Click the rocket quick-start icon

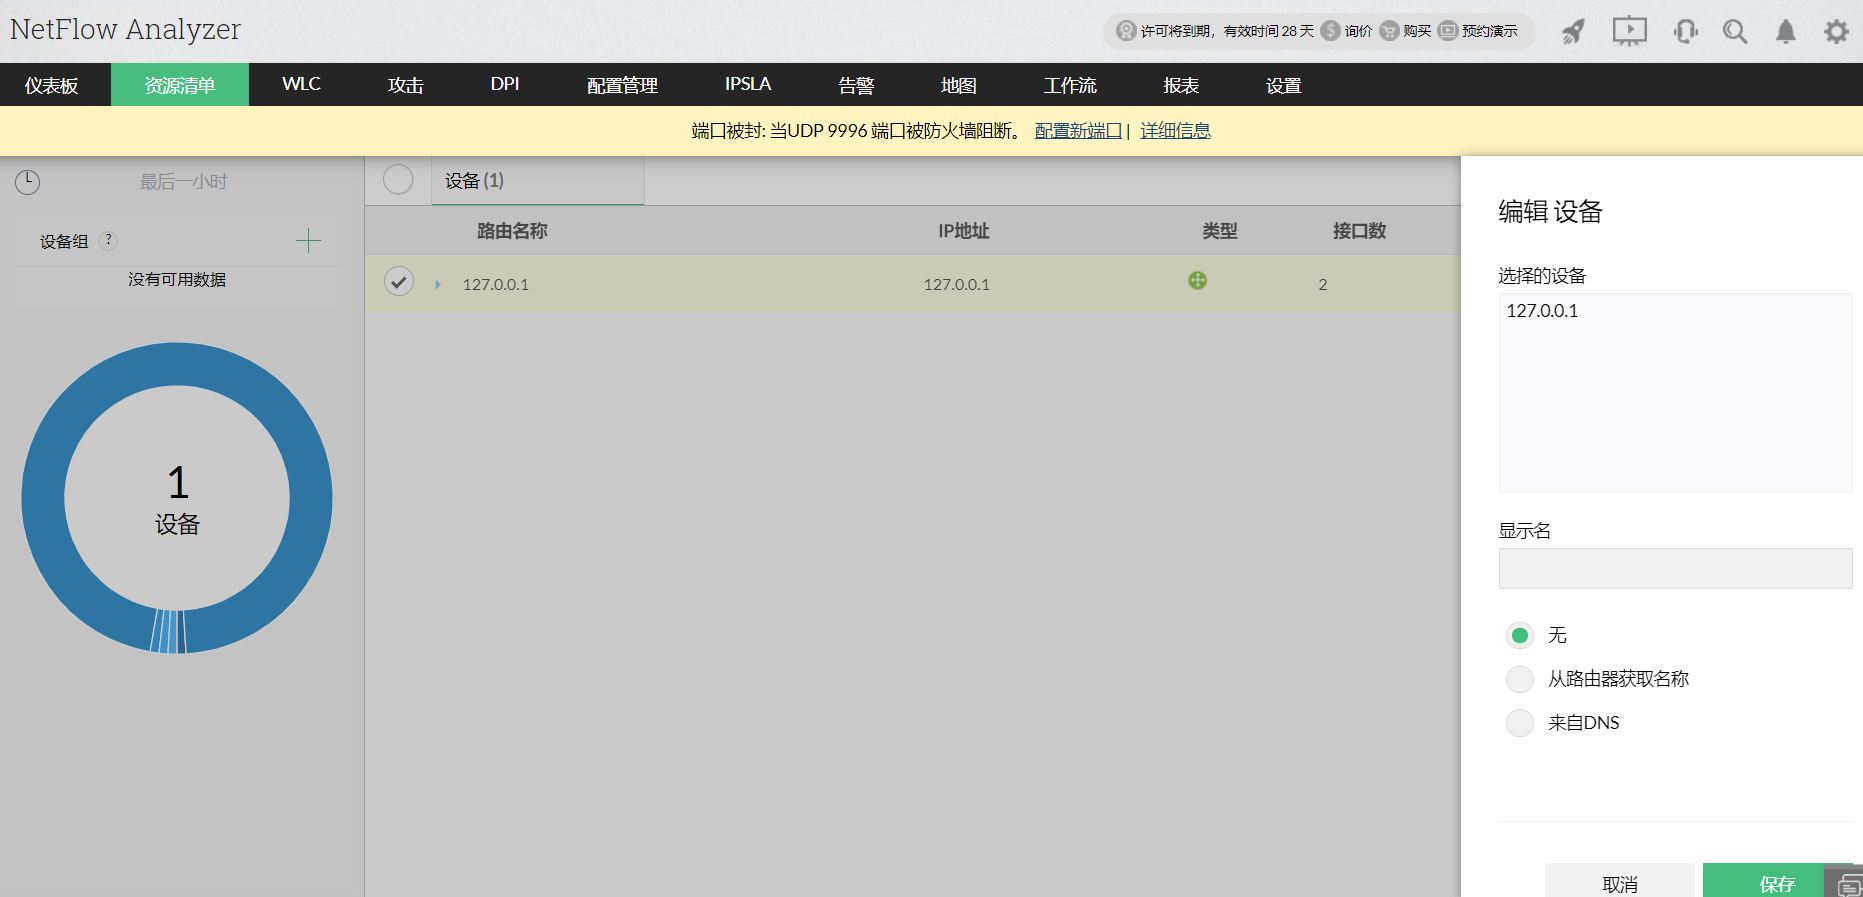coord(1573,32)
